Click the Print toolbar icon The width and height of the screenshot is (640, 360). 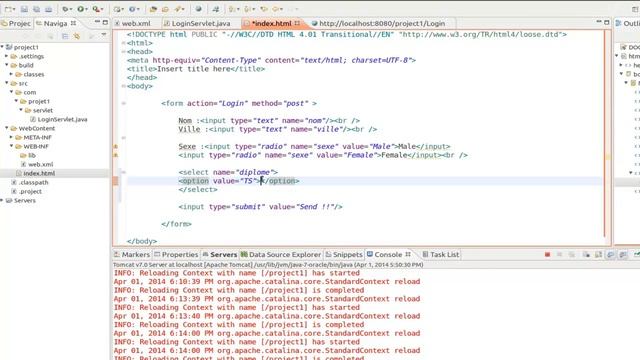pos(49,9)
